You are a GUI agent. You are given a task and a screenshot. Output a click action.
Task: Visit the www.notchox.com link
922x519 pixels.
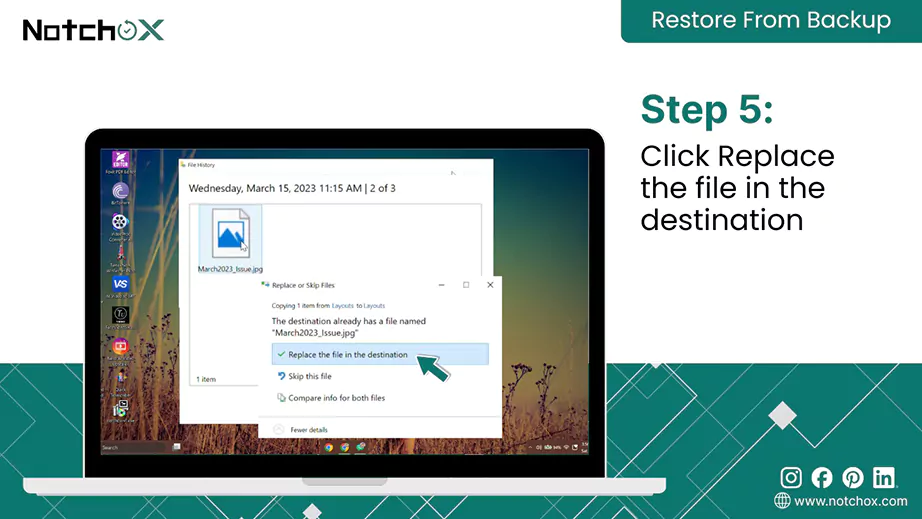click(x=851, y=501)
